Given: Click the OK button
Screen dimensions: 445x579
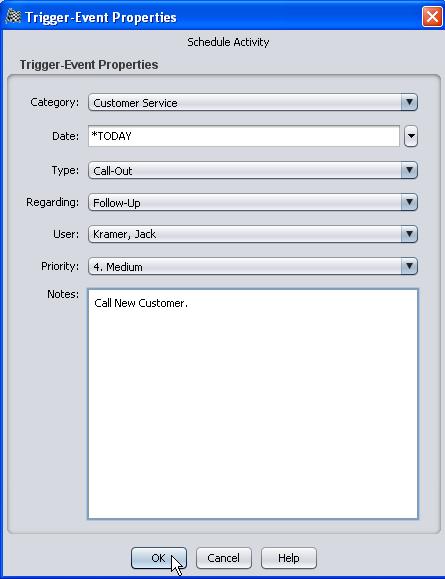Looking at the screenshot, I should tap(159, 558).
